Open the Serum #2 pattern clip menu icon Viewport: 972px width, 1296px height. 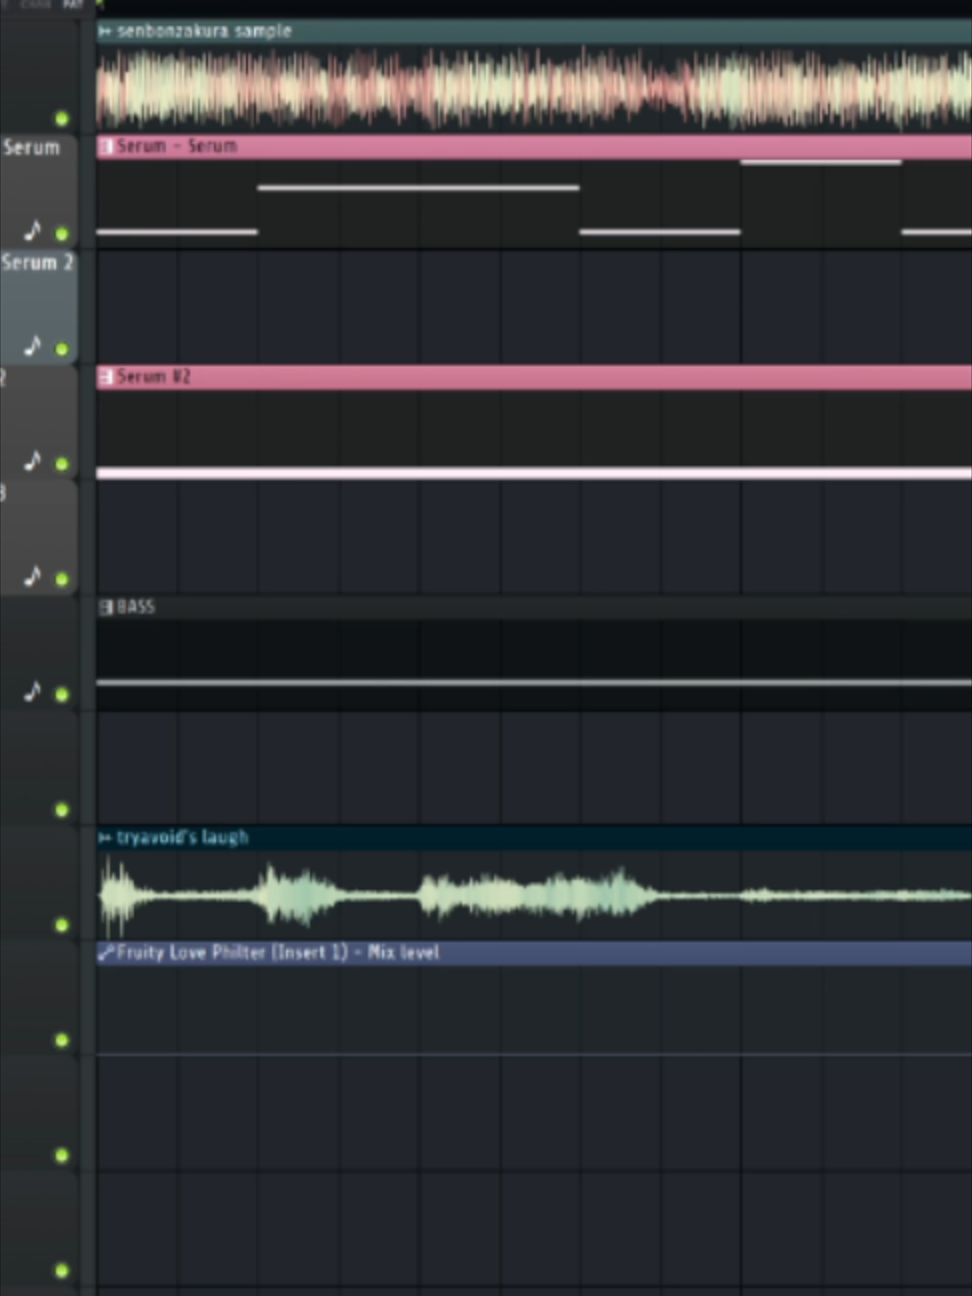(105, 377)
